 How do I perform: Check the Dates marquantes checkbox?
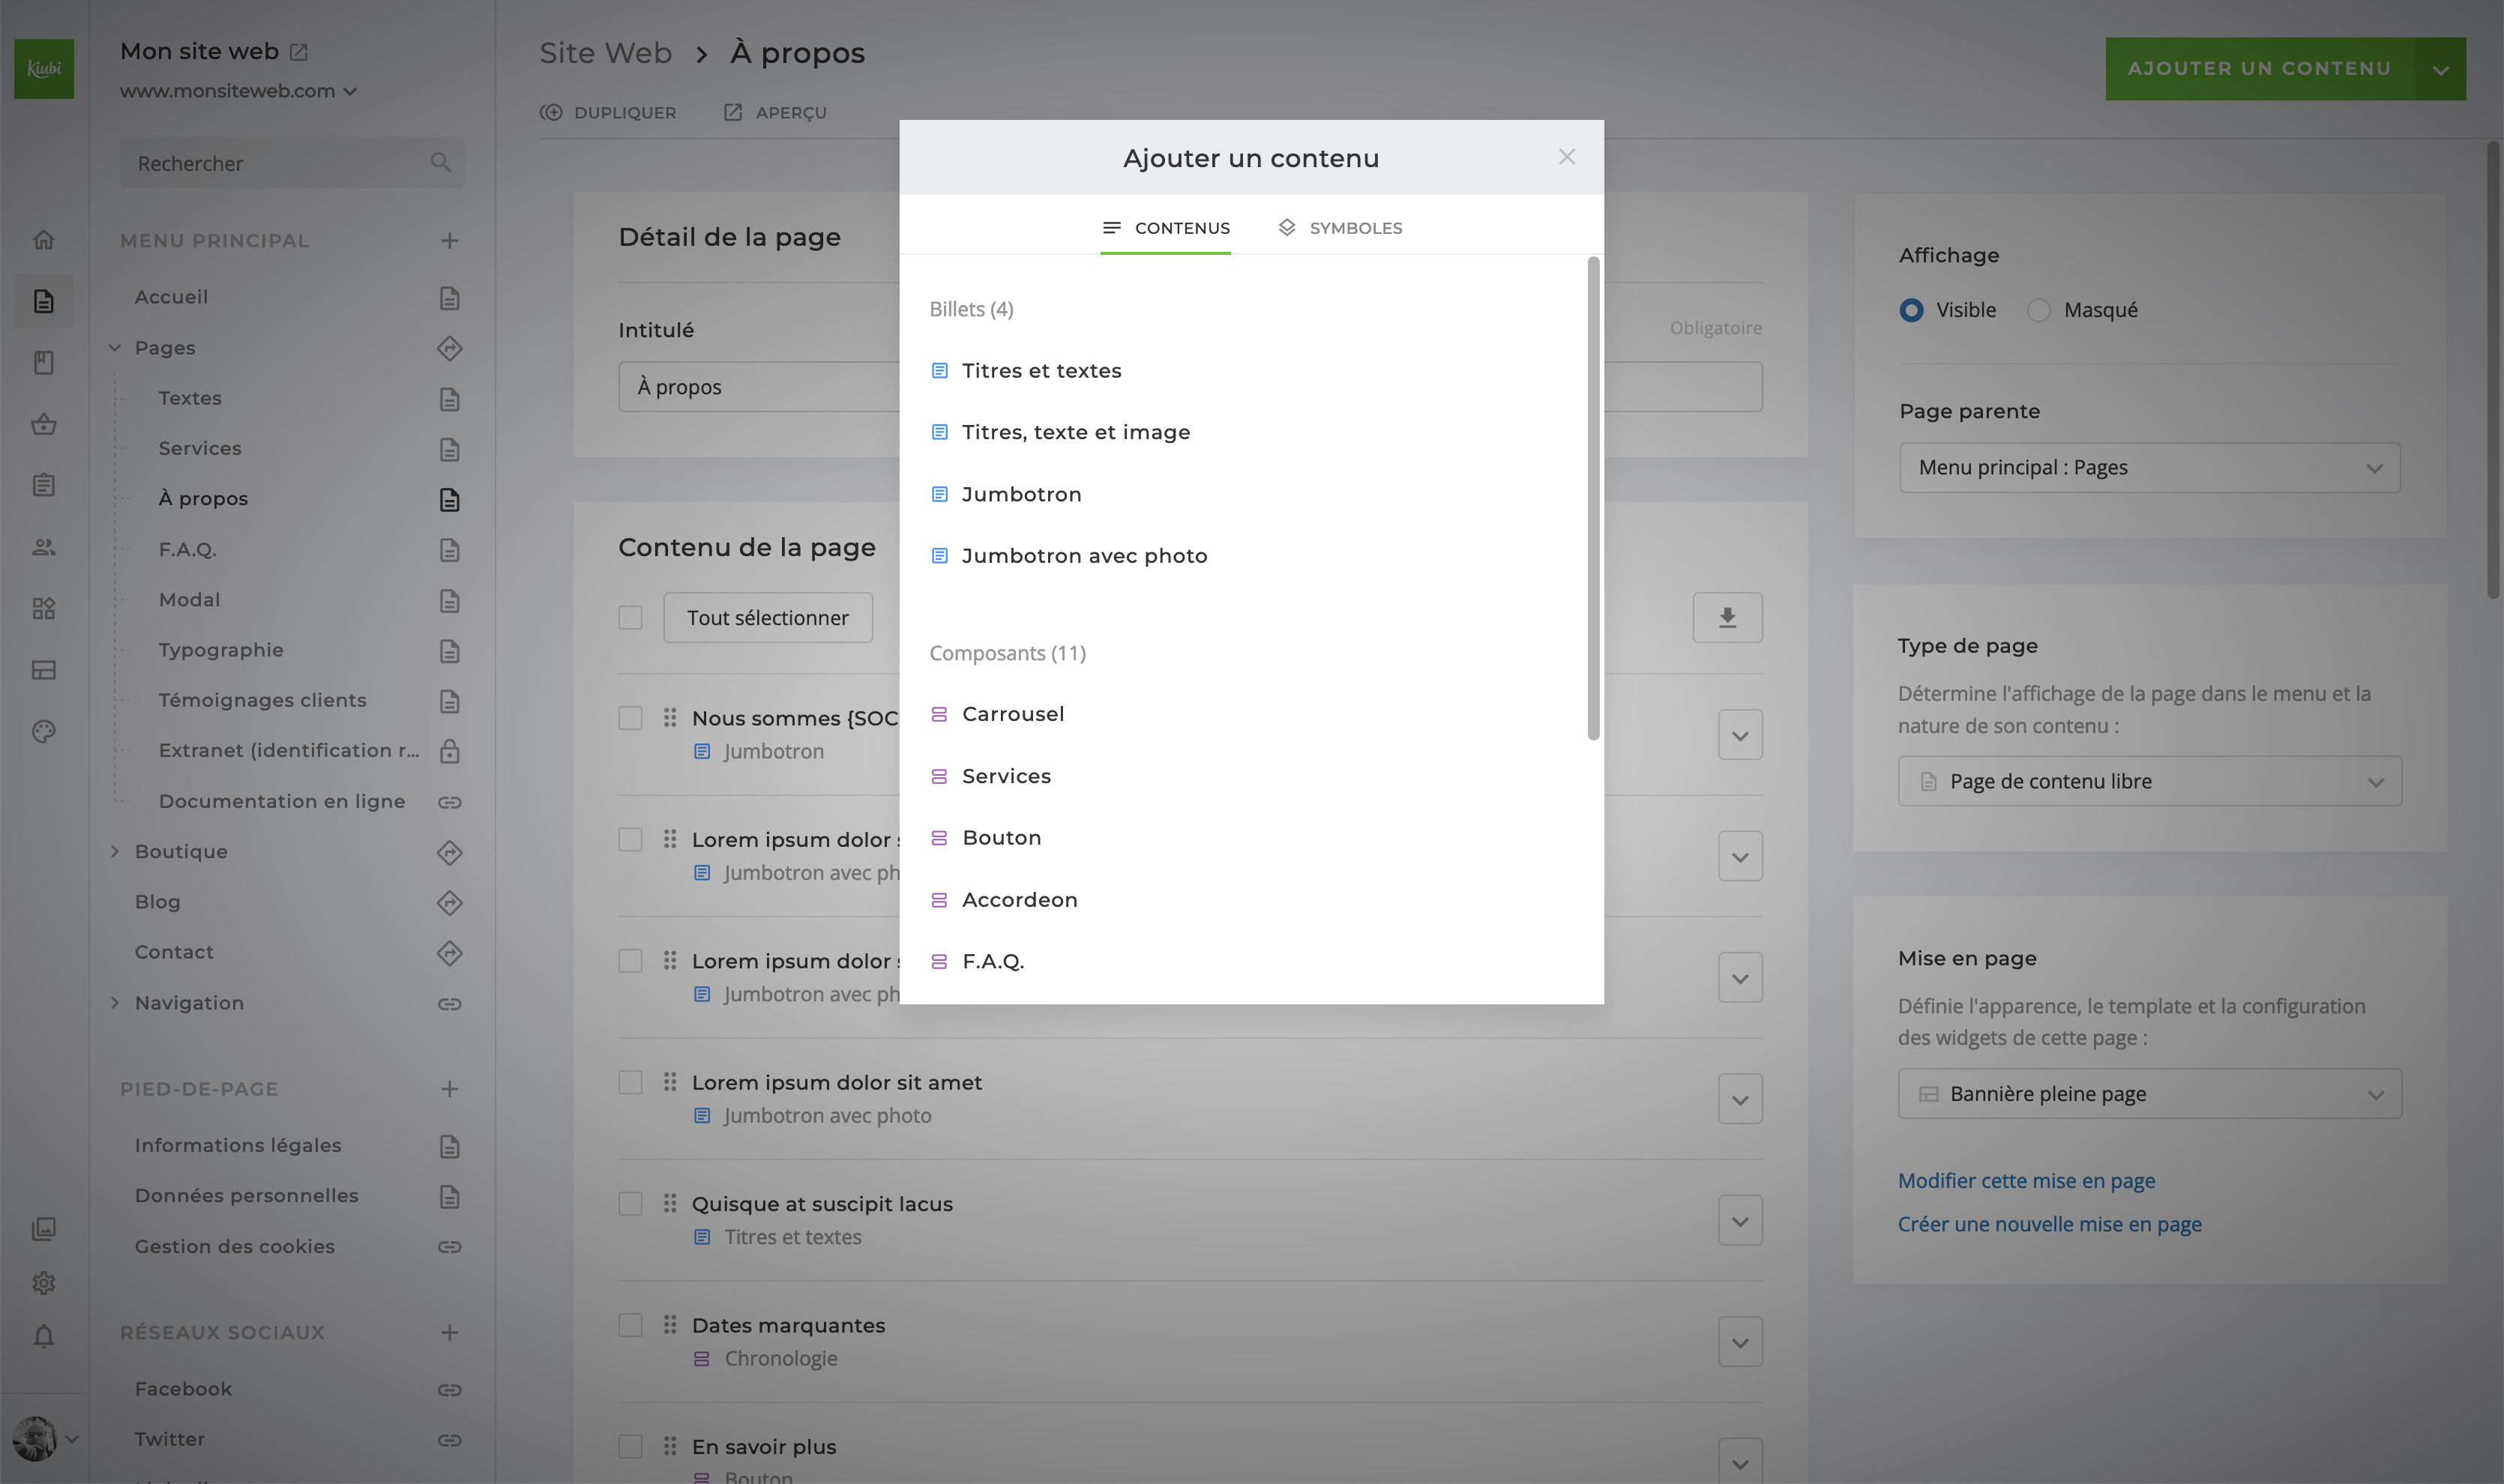click(630, 1325)
